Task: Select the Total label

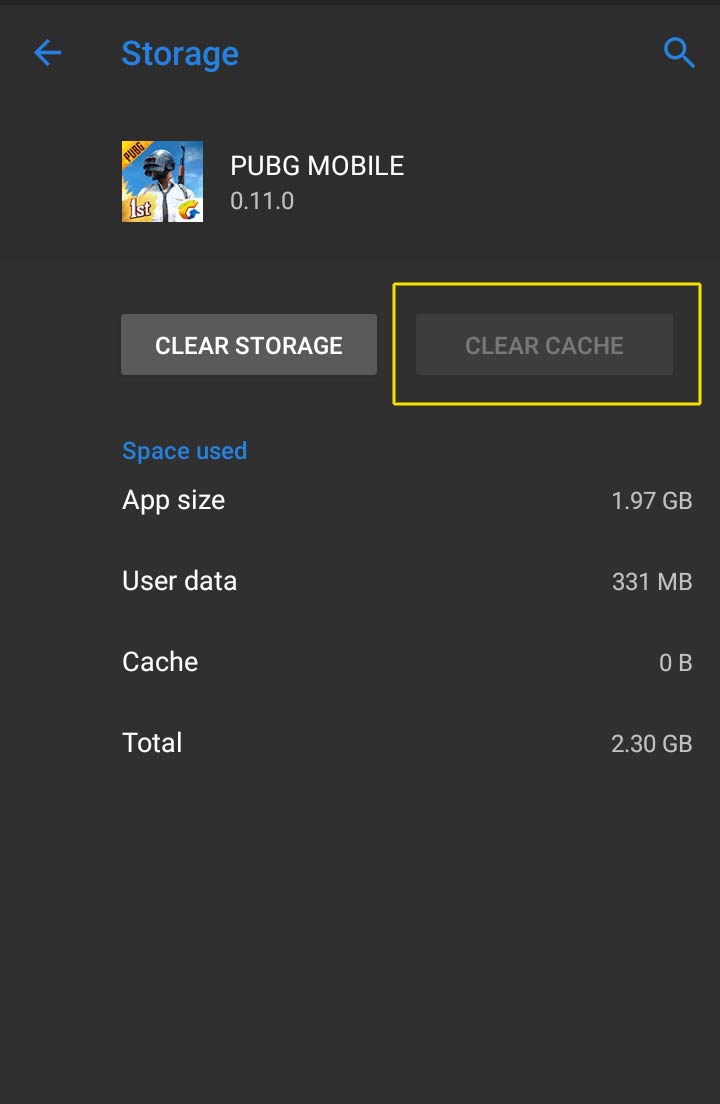Action: click(152, 743)
